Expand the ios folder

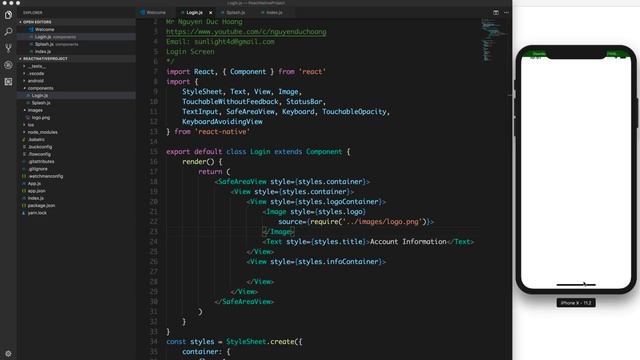(31, 125)
